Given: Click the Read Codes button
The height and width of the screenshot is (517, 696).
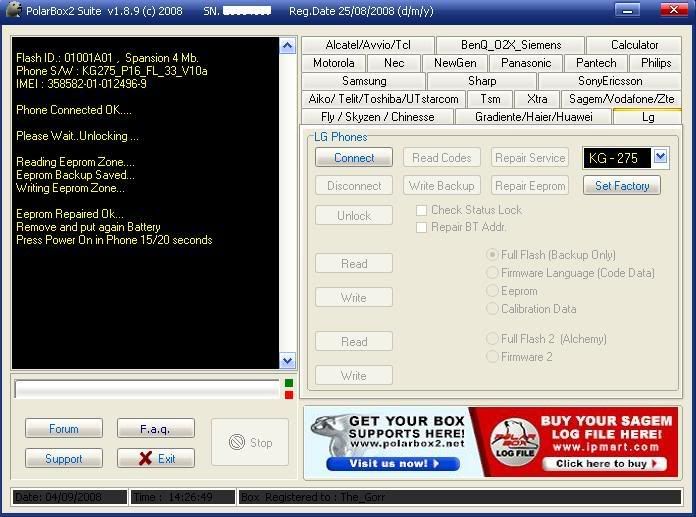Looking at the screenshot, I should [442, 158].
